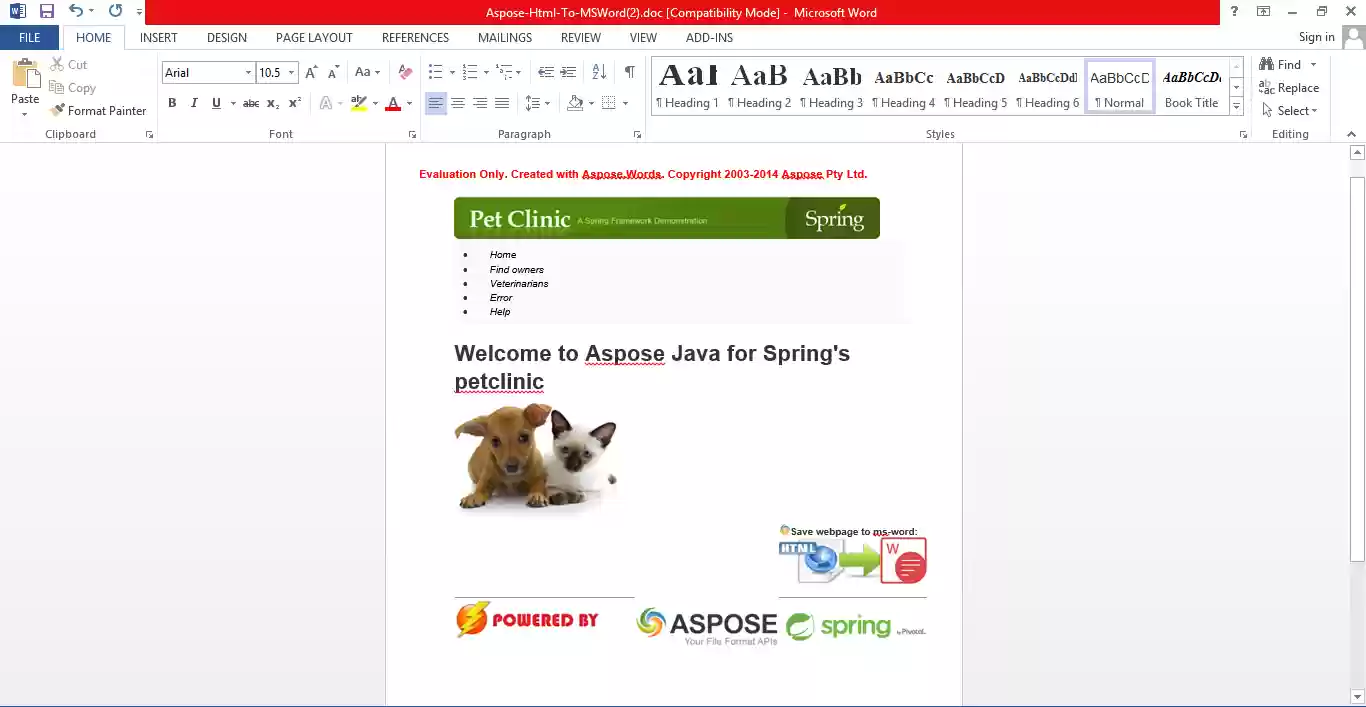Activate the Format Painter tool
The width and height of the screenshot is (1366, 707).
click(x=98, y=110)
